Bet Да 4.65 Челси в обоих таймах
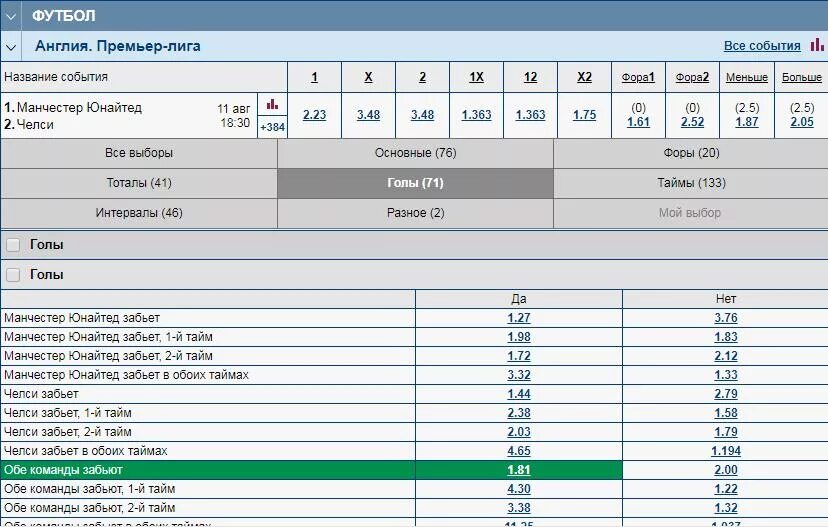Viewport: 828px width, 527px height. pos(519,451)
